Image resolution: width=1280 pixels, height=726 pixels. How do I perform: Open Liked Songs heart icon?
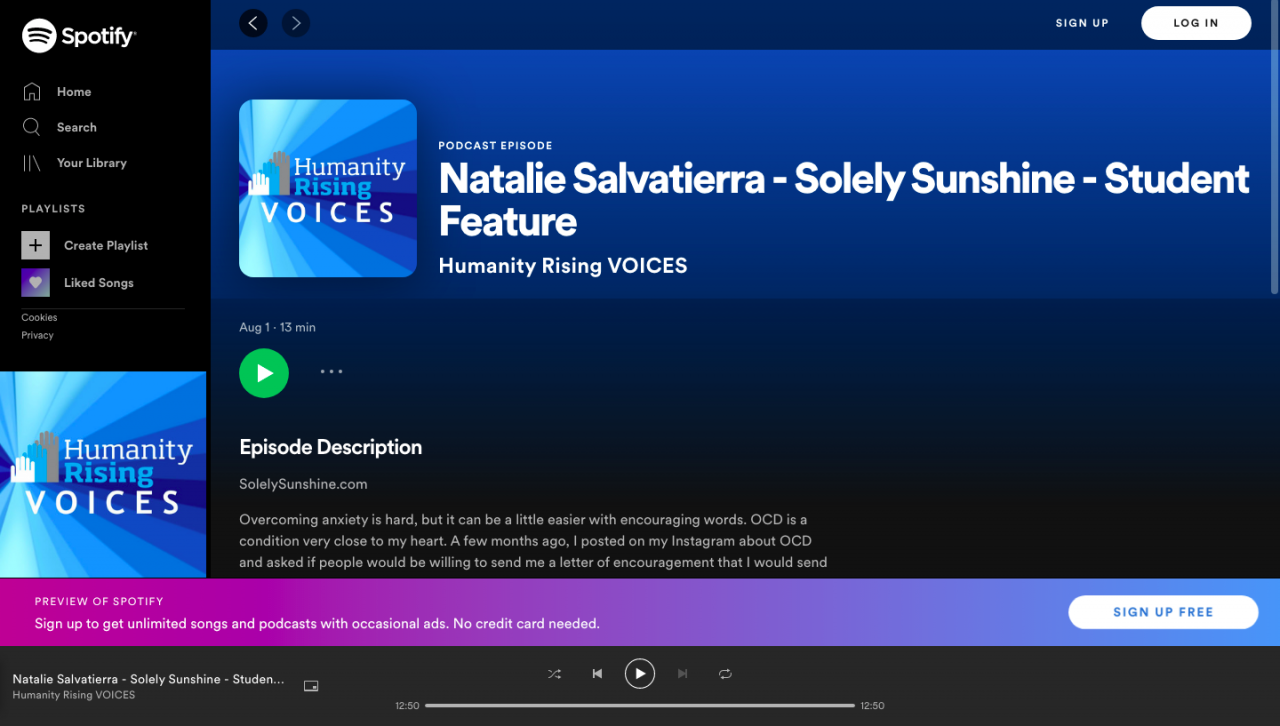[35, 283]
